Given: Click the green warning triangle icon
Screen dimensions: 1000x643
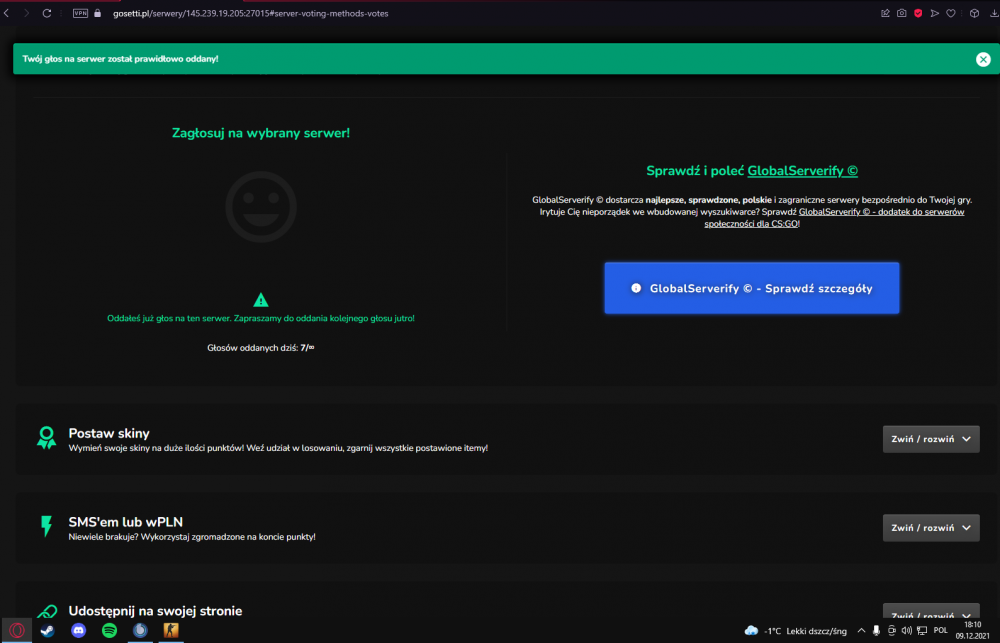Looking at the screenshot, I should [261, 300].
